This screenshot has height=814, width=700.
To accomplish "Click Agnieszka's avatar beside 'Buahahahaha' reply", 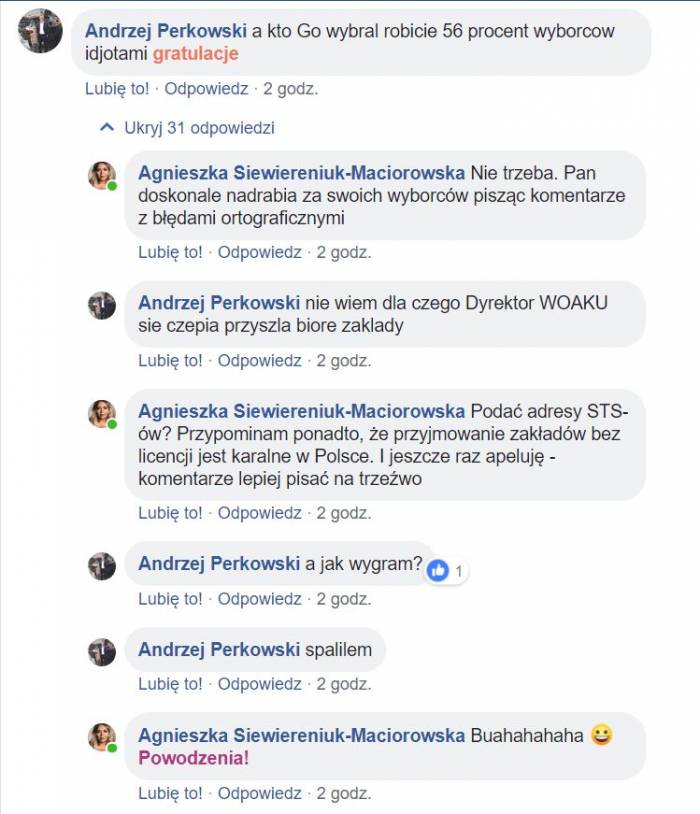I will pos(102,737).
